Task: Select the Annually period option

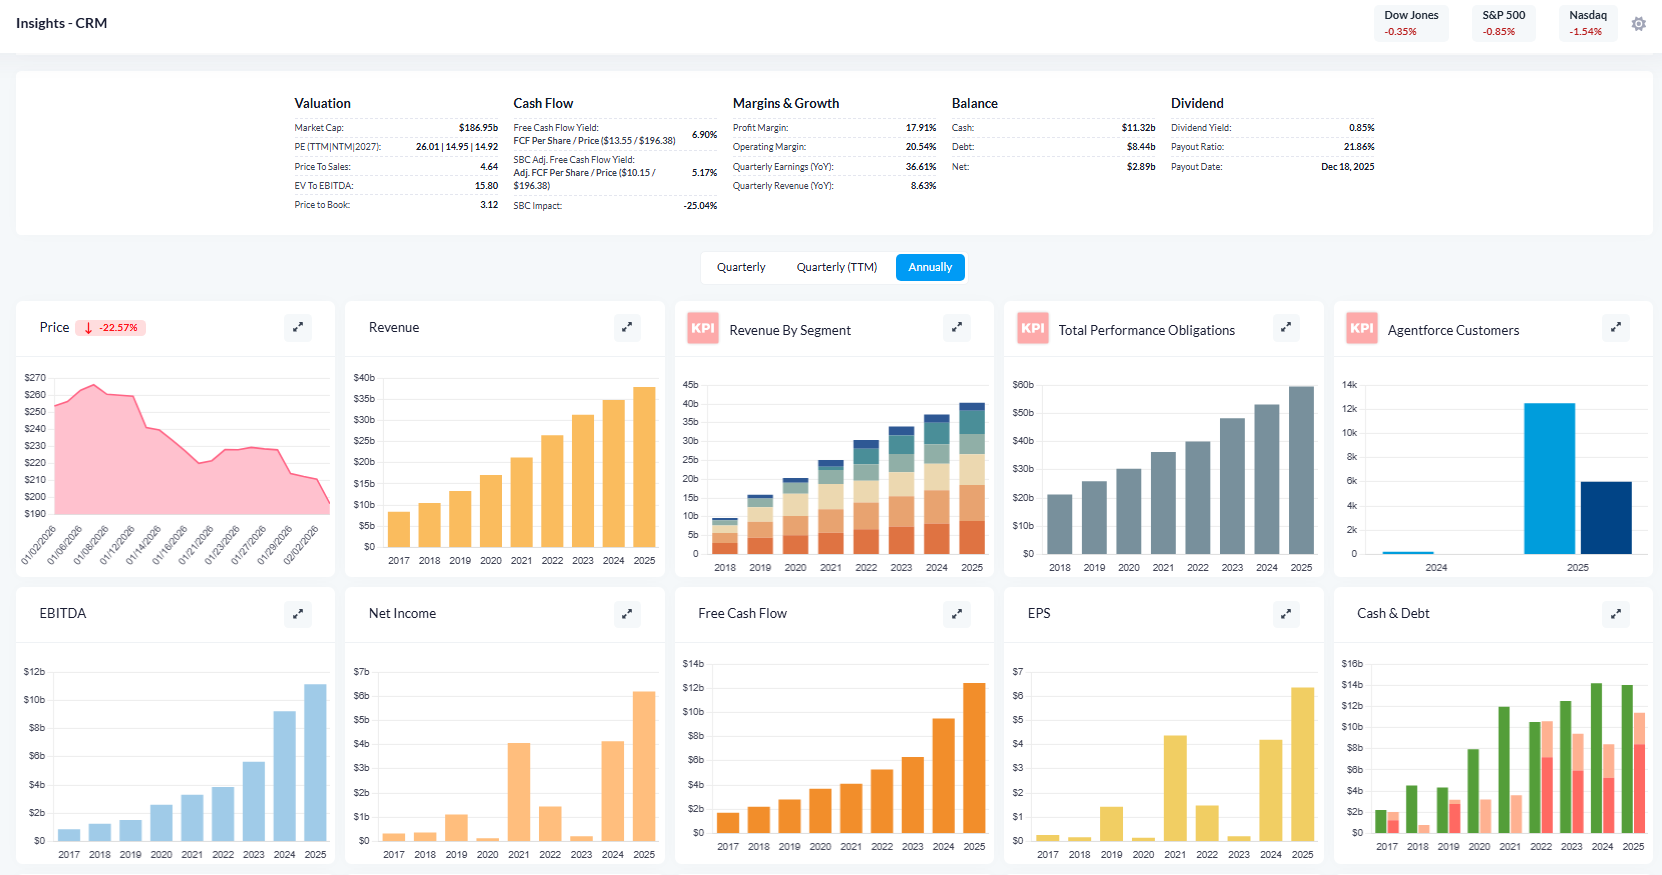Action: [930, 267]
